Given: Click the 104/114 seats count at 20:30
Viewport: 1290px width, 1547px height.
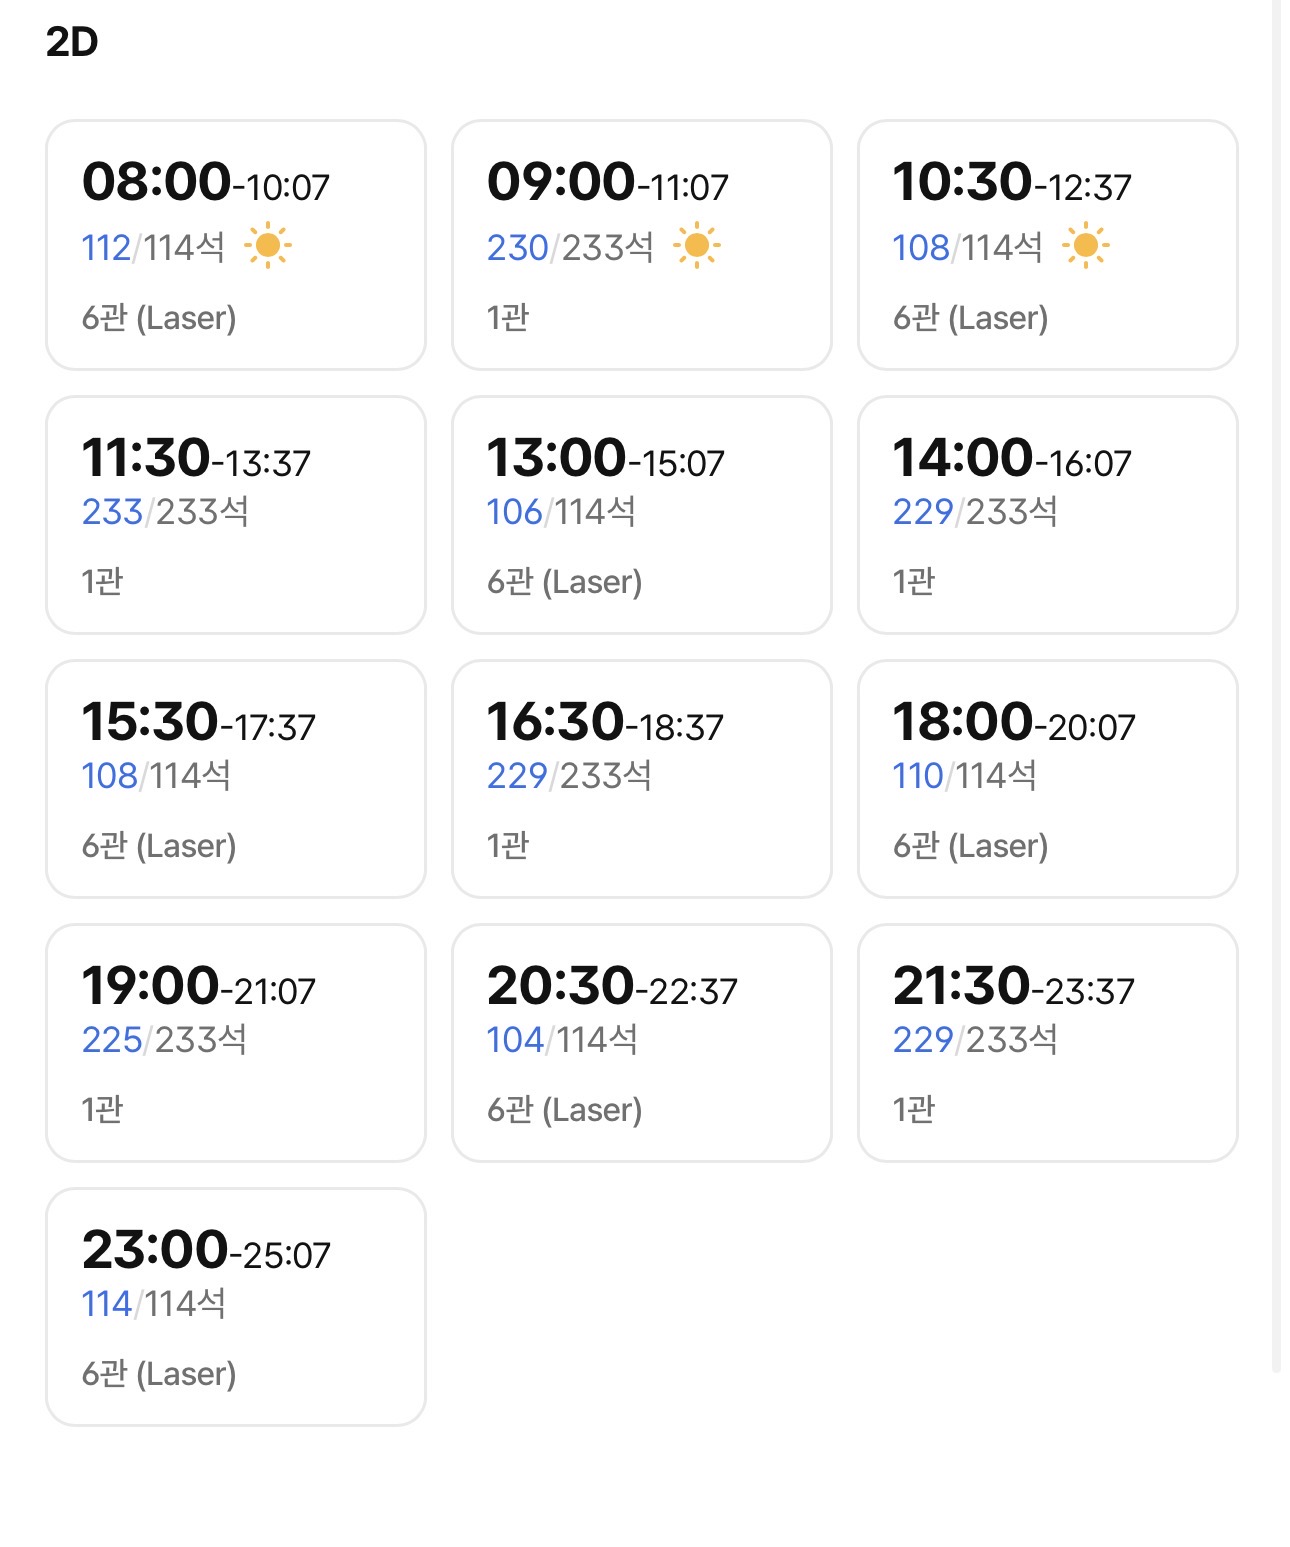Looking at the screenshot, I should click(562, 1040).
